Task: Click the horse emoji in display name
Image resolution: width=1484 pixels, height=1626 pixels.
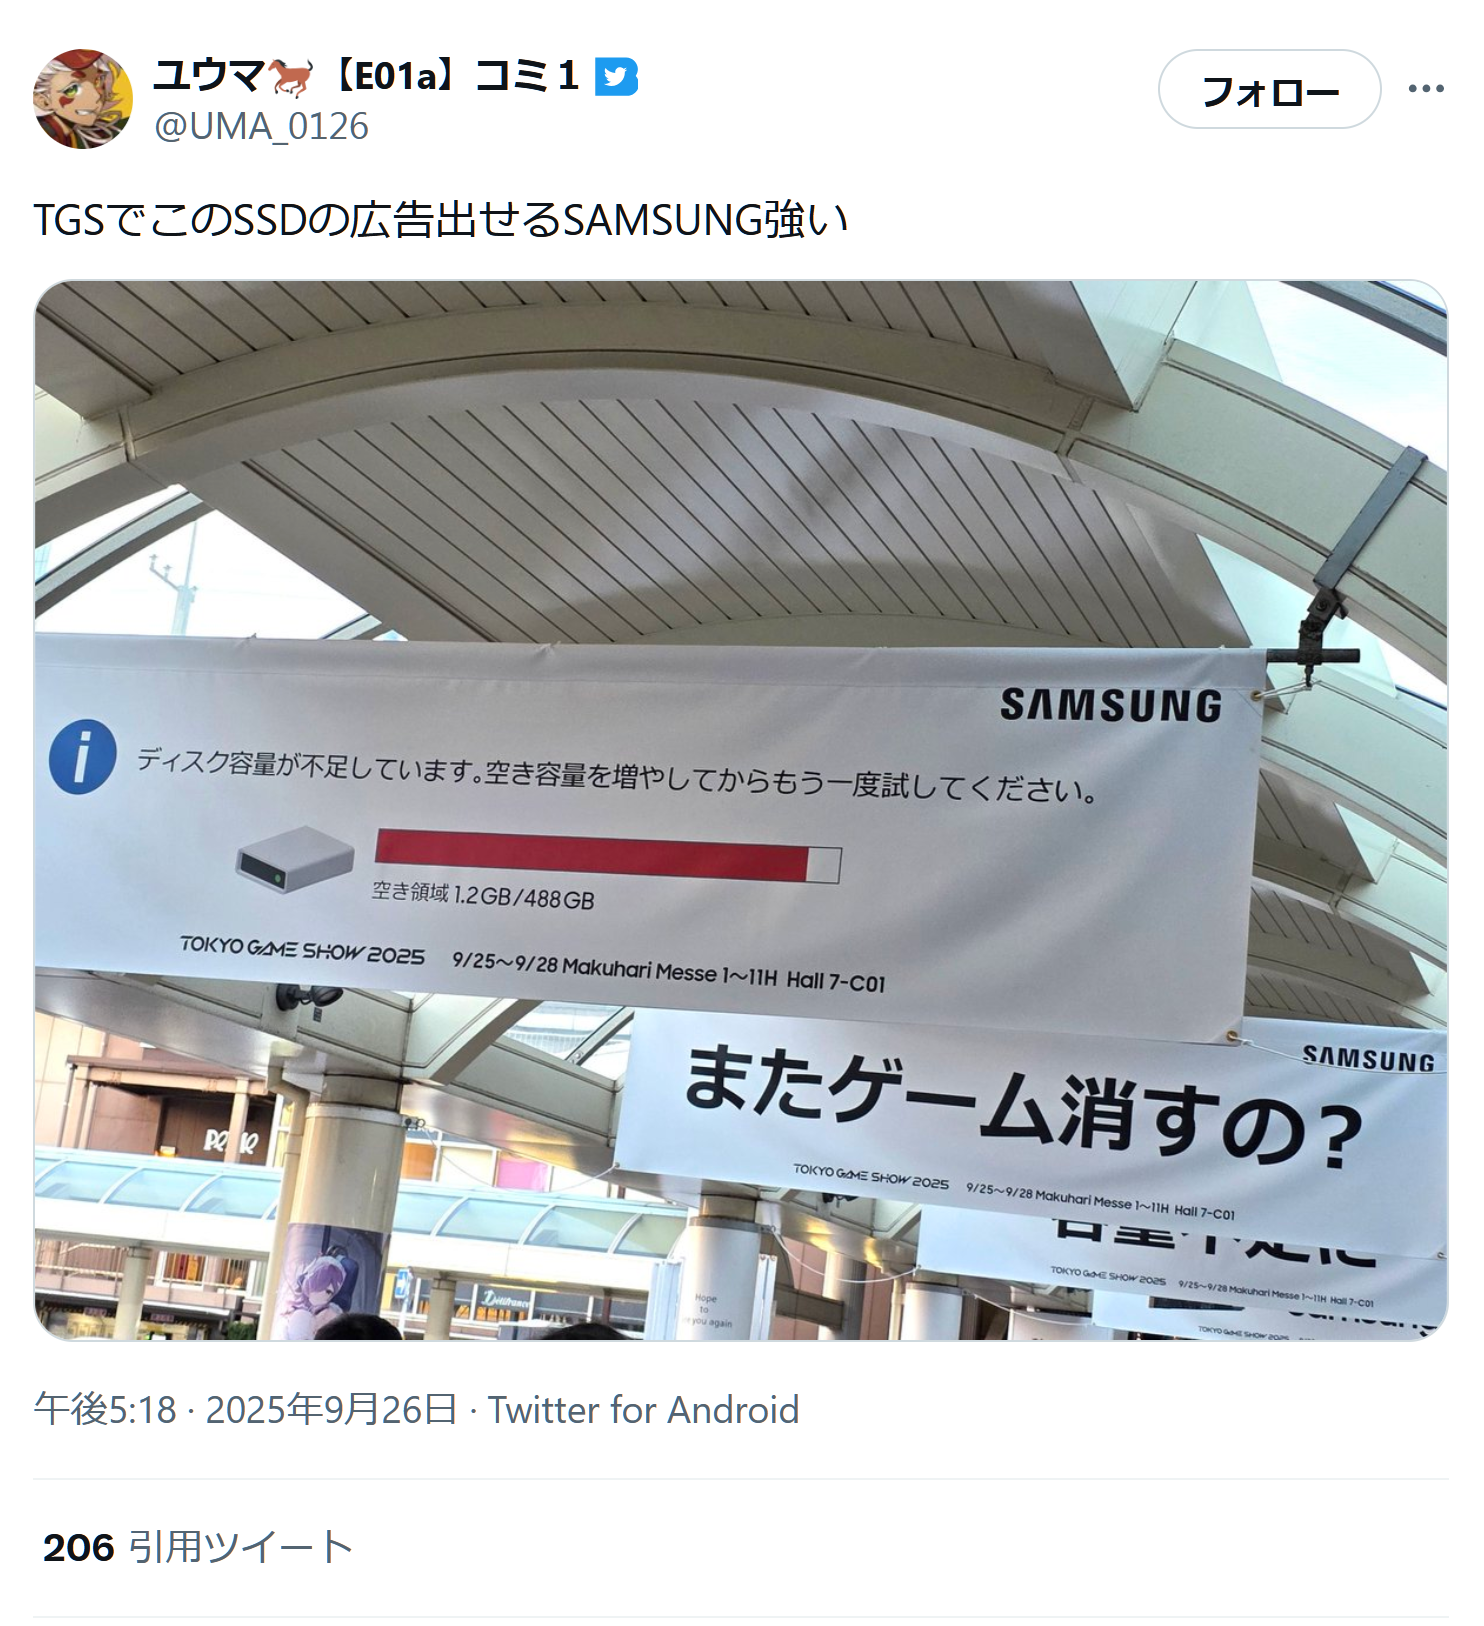Action: pos(290,77)
